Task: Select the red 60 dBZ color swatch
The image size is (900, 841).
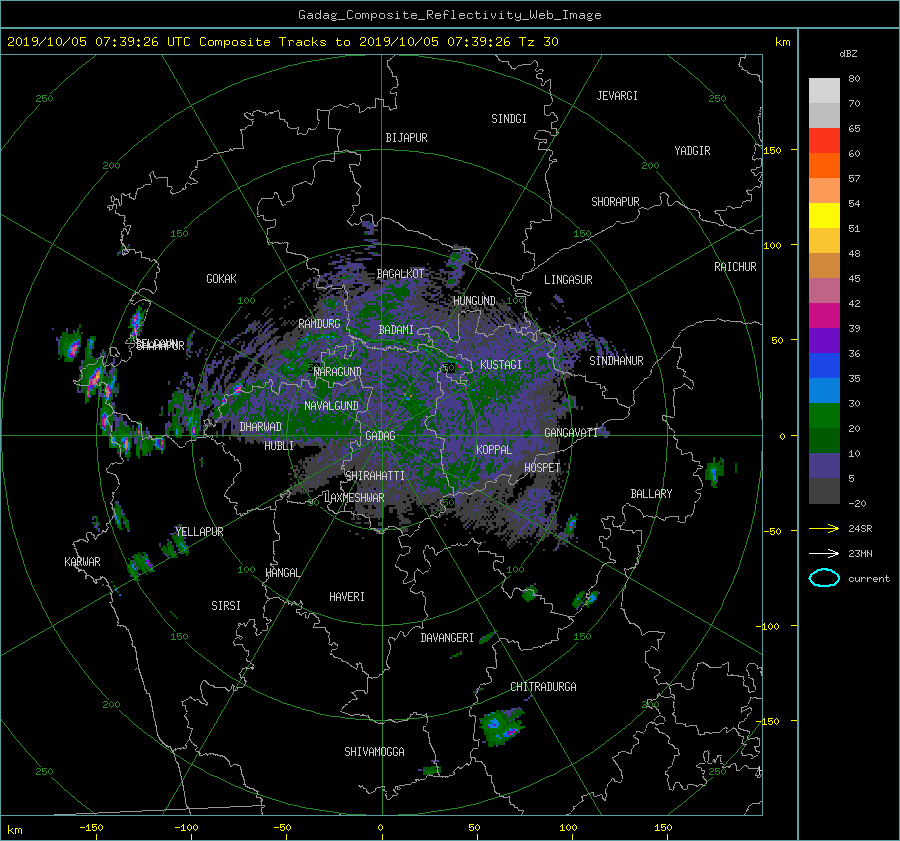Action: 824,141
